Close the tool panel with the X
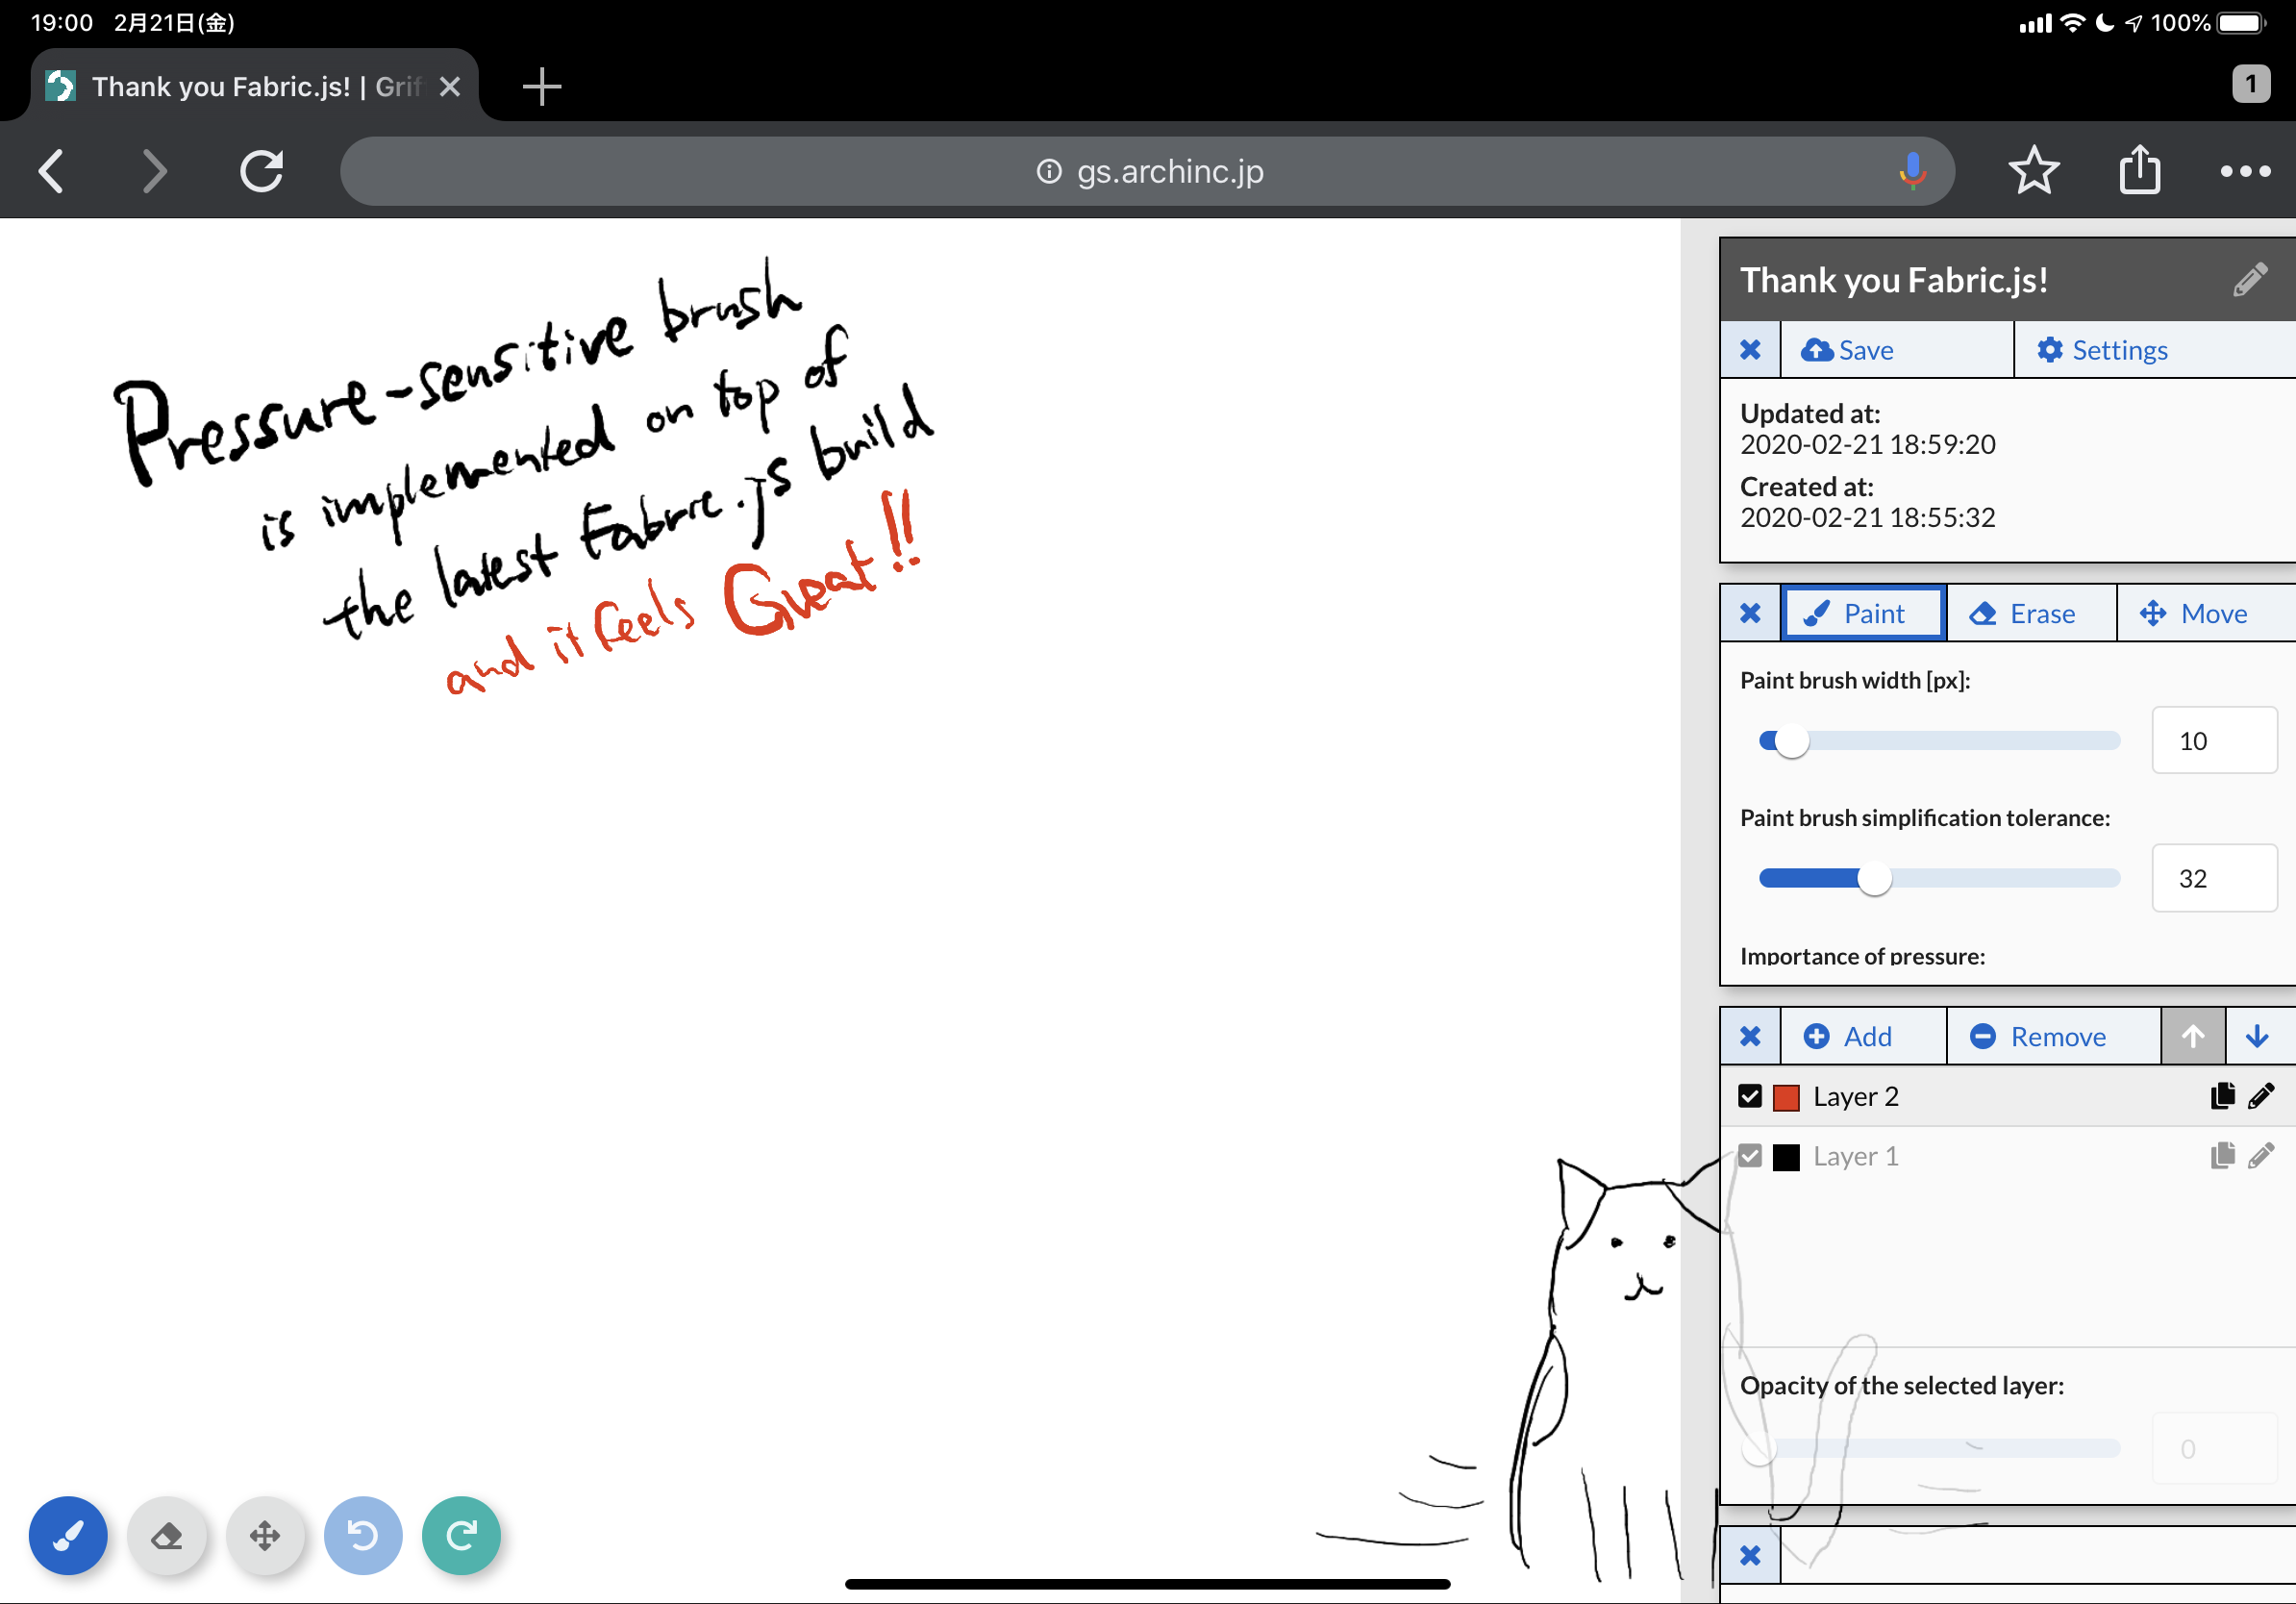 click(x=1750, y=613)
